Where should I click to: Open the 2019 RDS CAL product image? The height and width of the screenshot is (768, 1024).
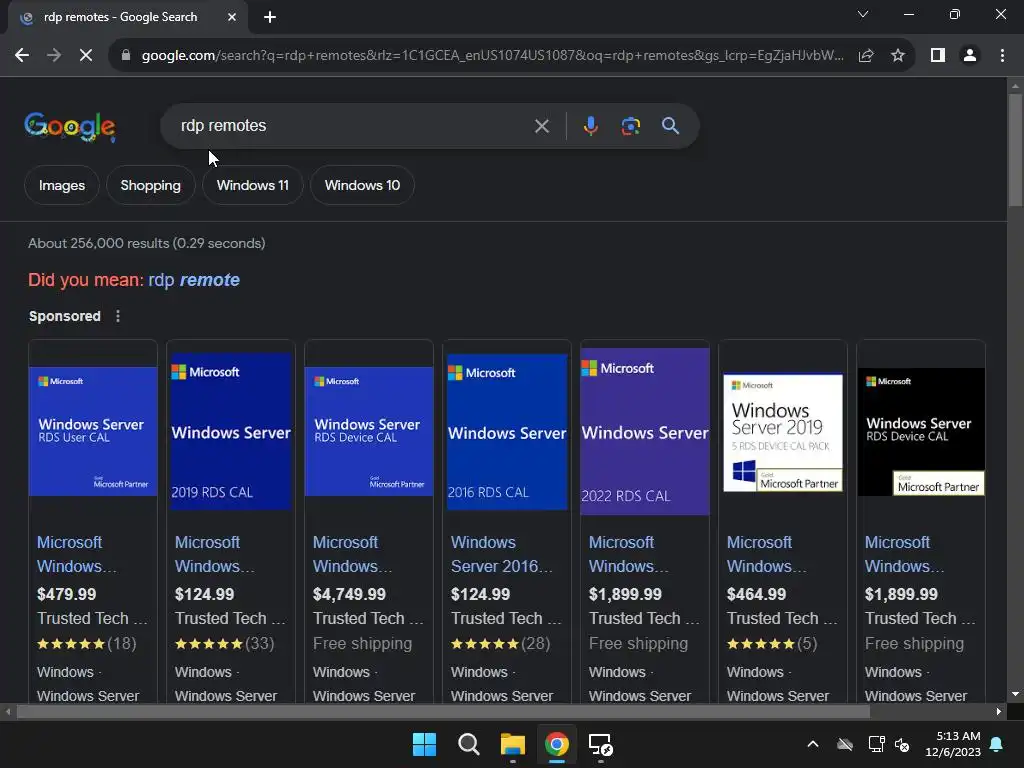tap(231, 431)
